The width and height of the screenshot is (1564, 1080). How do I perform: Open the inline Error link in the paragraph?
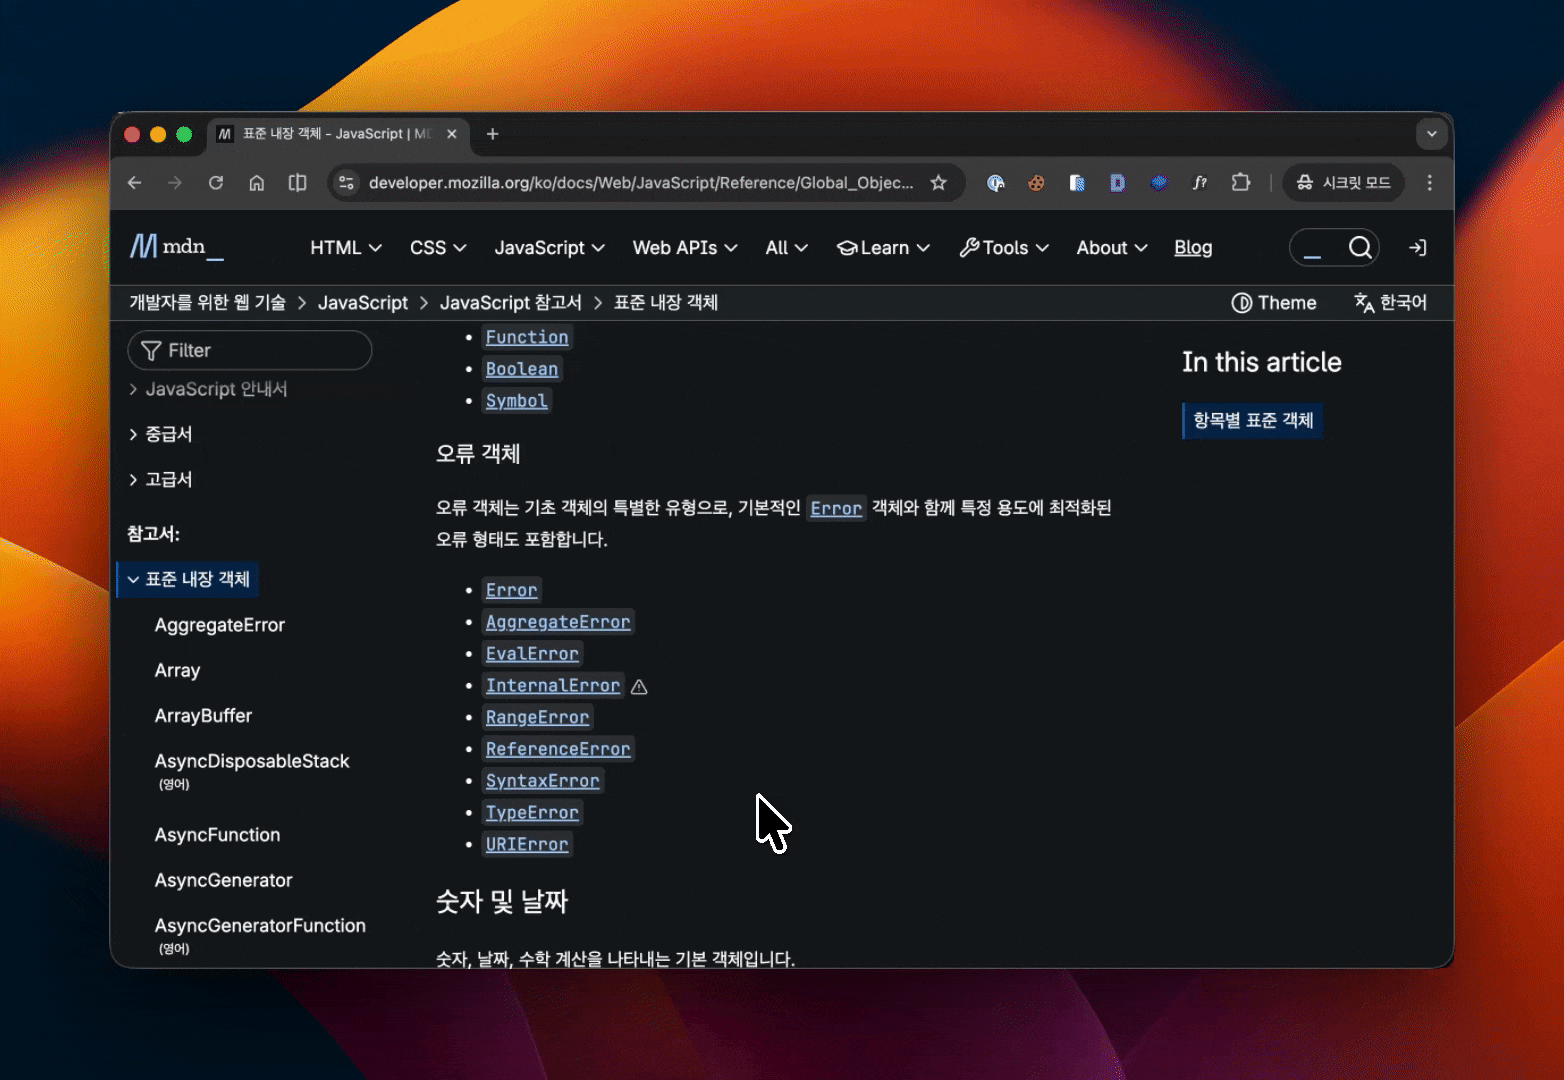coord(836,509)
